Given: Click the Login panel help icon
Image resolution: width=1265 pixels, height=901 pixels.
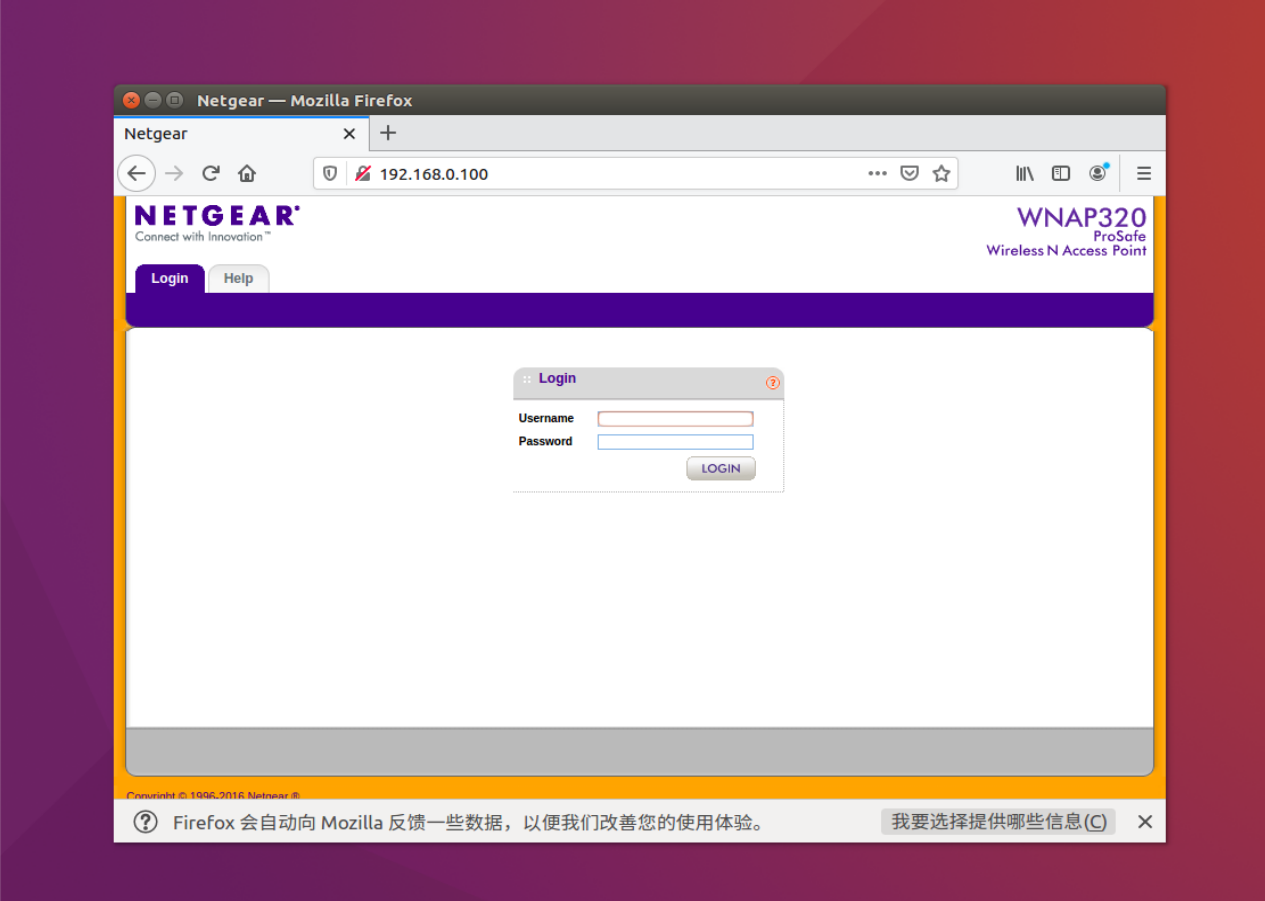Looking at the screenshot, I should (x=772, y=383).
